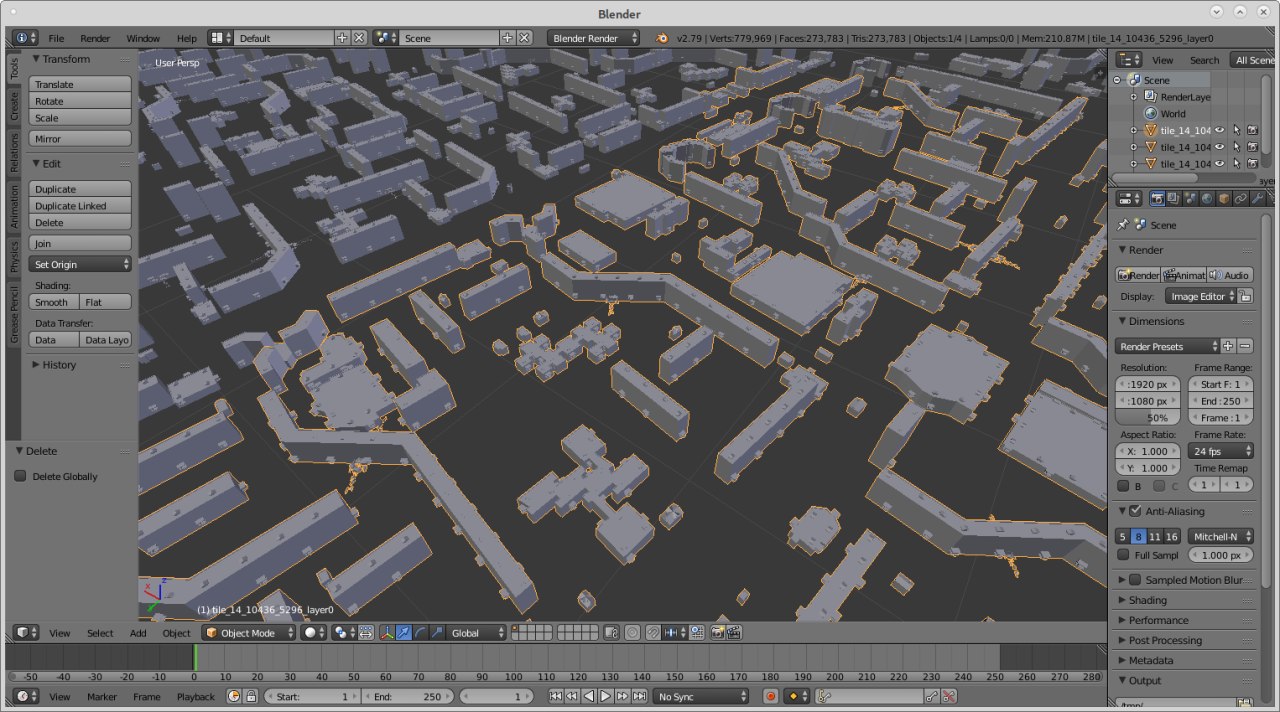Enable the Full Sample checkbox
The height and width of the screenshot is (712, 1280).
click(1123, 555)
